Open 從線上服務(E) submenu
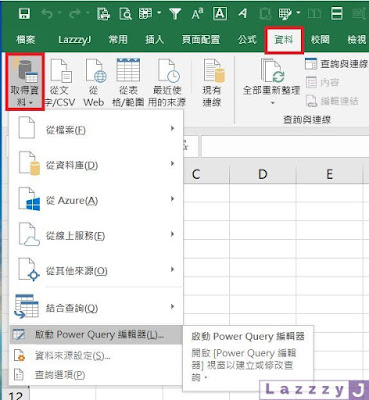369x400 pixels. click(x=96, y=235)
